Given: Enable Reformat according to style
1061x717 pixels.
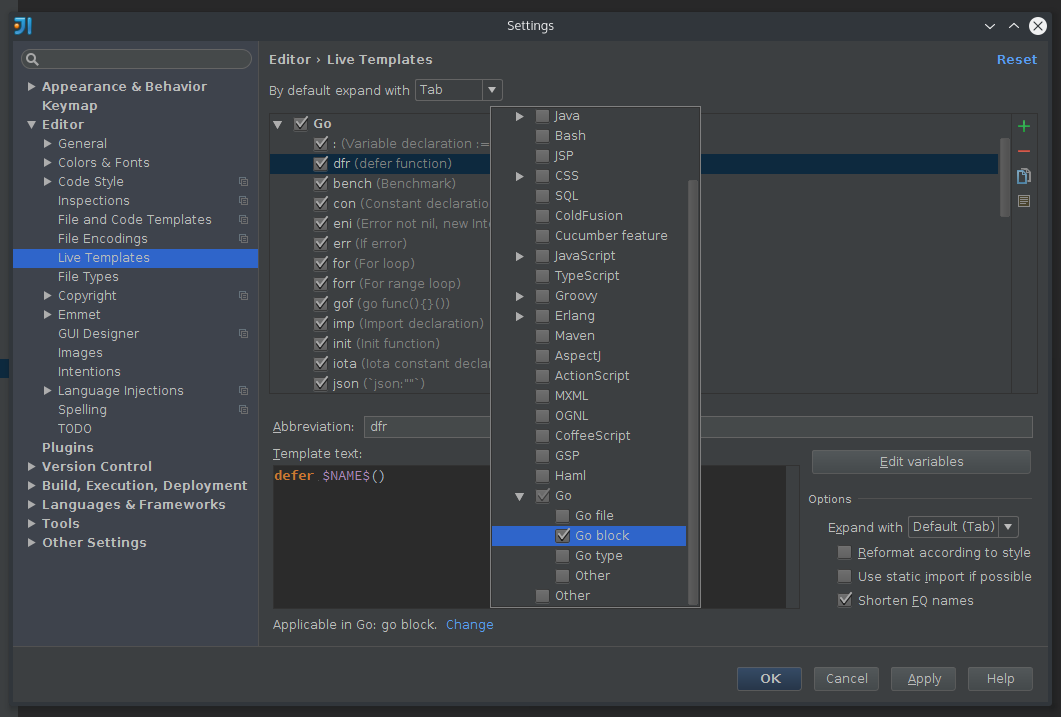Looking at the screenshot, I should point(845,552).
